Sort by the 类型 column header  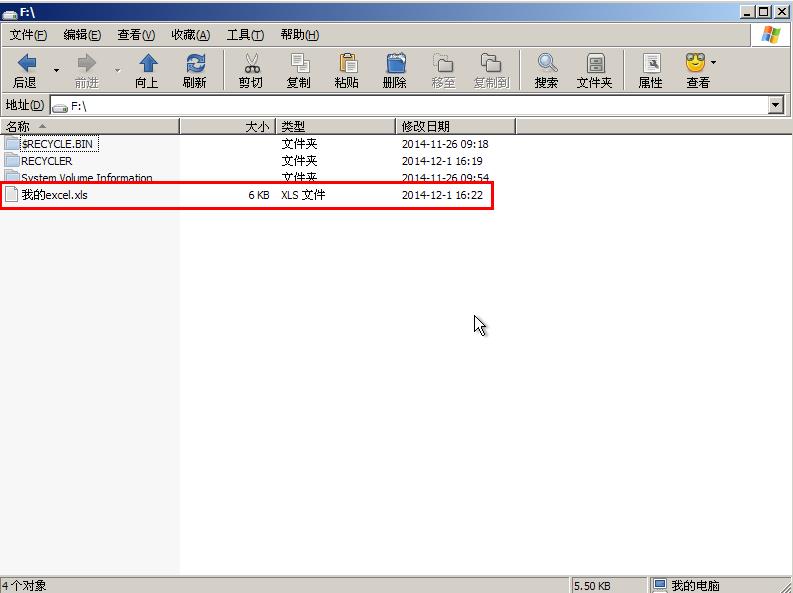(x=336, y=126)
